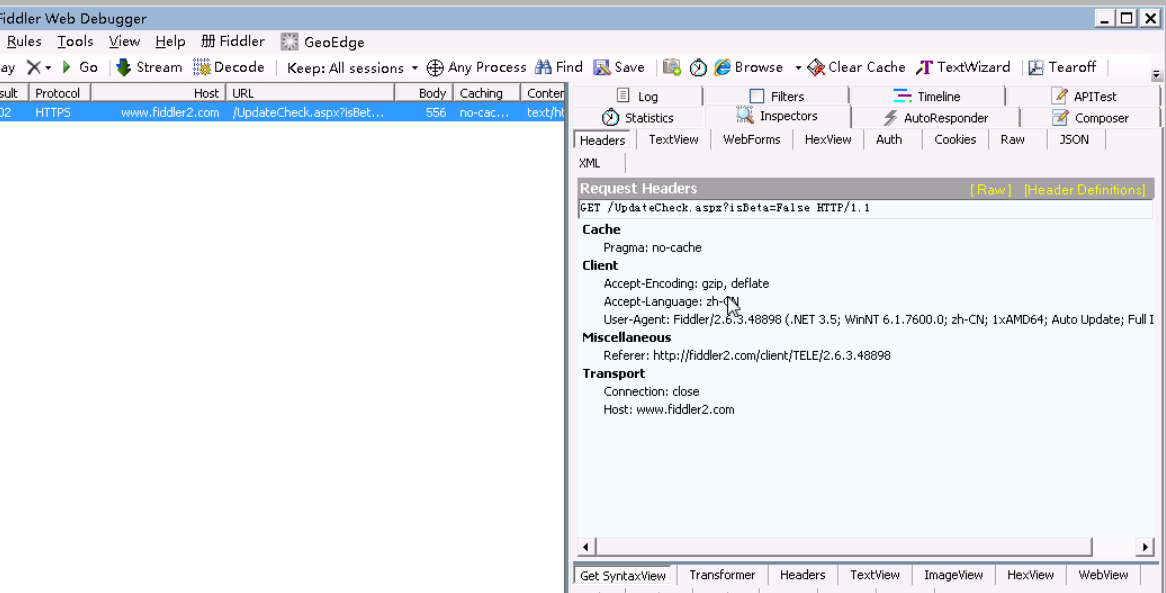
Task: Select the Raw inspector tab
Action: point(1012,139)
